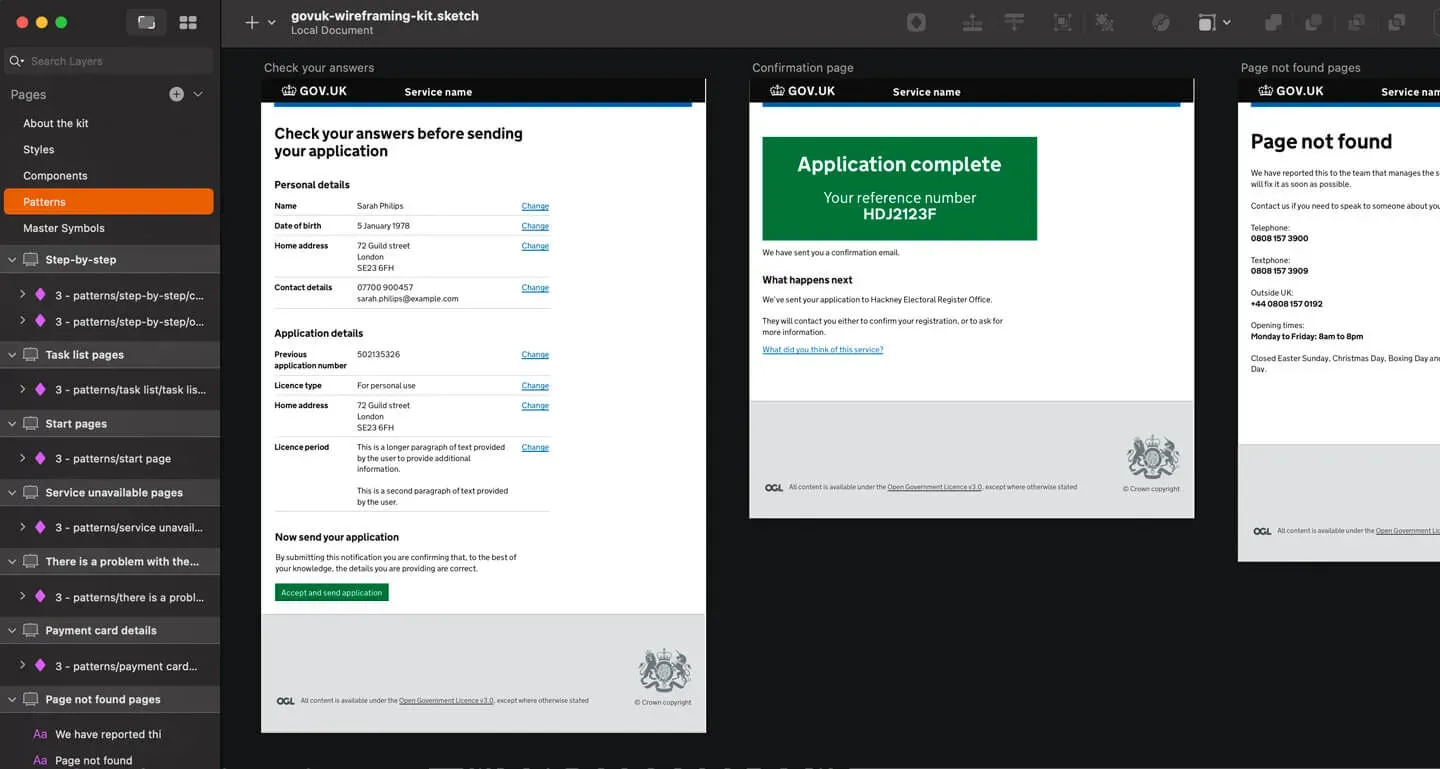The height and width of the screenshot is (769, 1440).
Task: Collapse the Task list pages artboard
Action: pos(12,354)
